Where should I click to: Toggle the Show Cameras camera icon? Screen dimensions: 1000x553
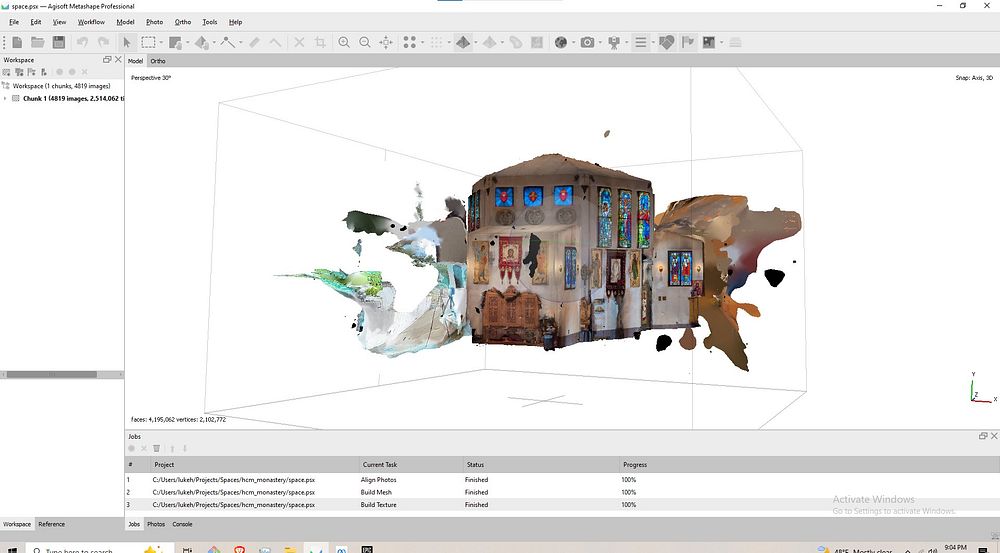(587, 42)
